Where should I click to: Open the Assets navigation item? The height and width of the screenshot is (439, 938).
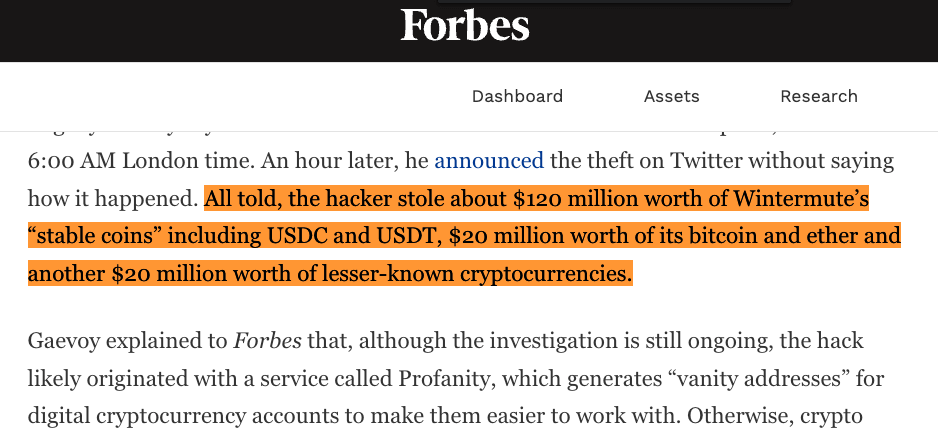pos(671,96)
